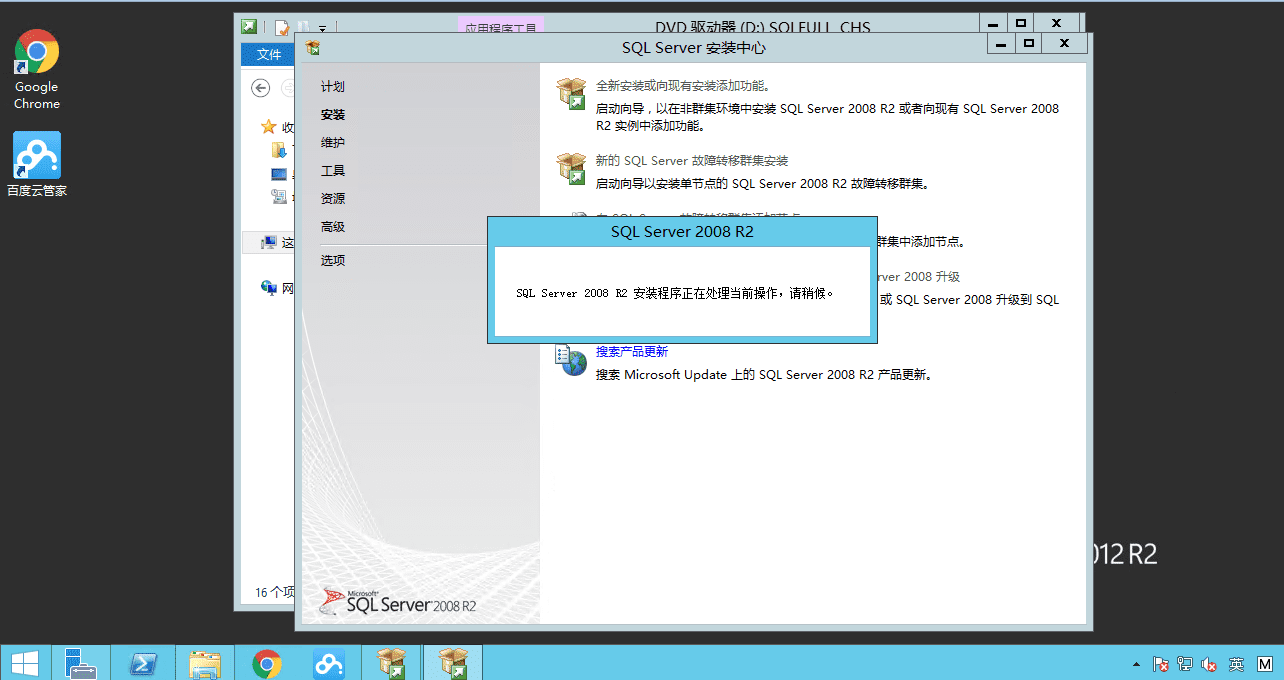Open the Quick Access Toolbar dropdown arrow
This screenshot has width=1284, height=680.
coord(320,28)
